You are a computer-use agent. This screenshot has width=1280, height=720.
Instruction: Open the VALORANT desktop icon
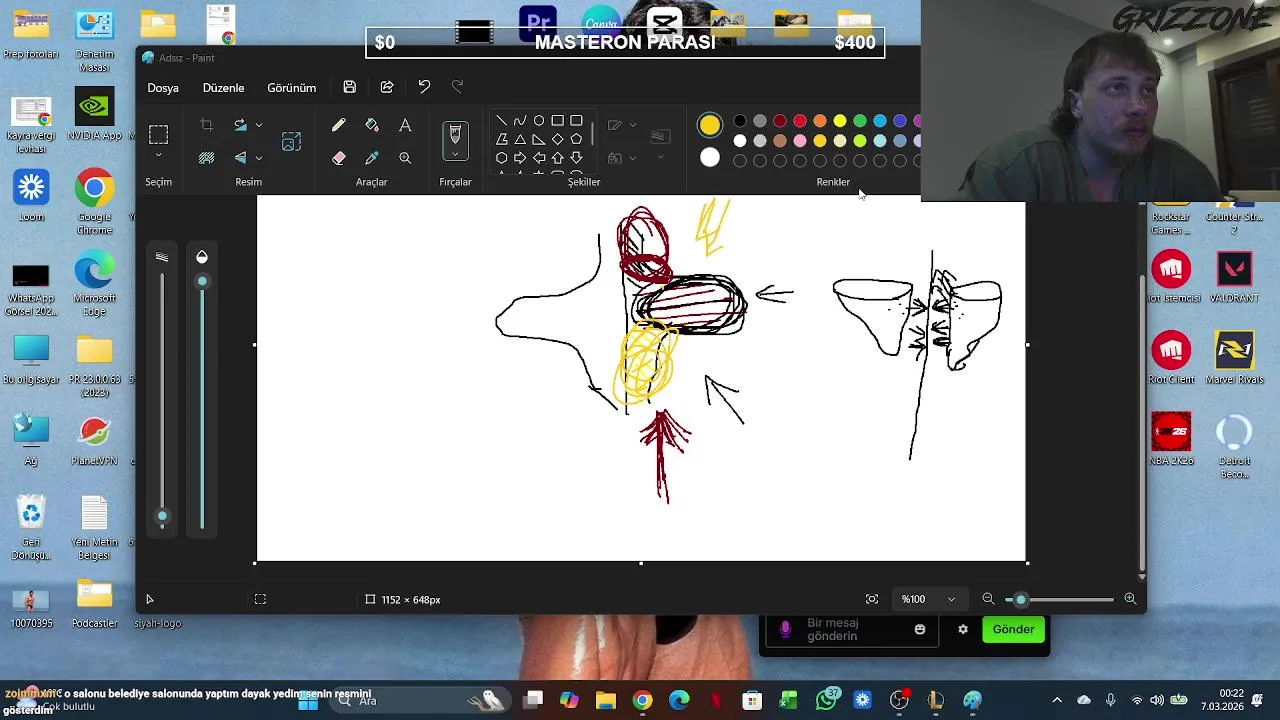1234,277
